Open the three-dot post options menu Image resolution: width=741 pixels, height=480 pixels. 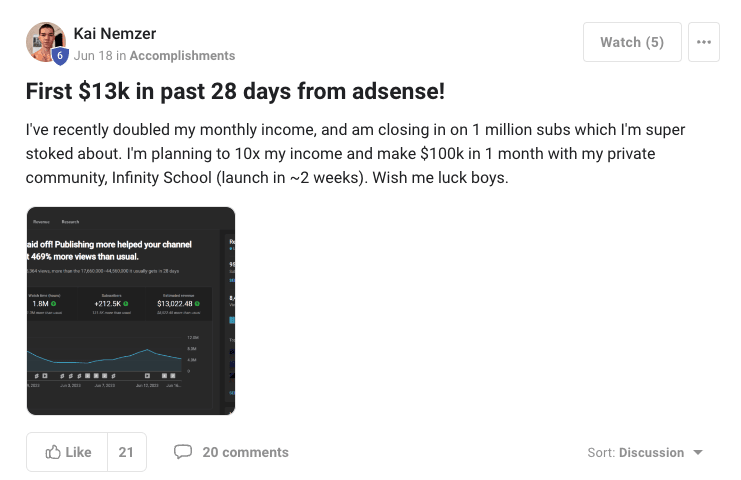coord(703,42)
